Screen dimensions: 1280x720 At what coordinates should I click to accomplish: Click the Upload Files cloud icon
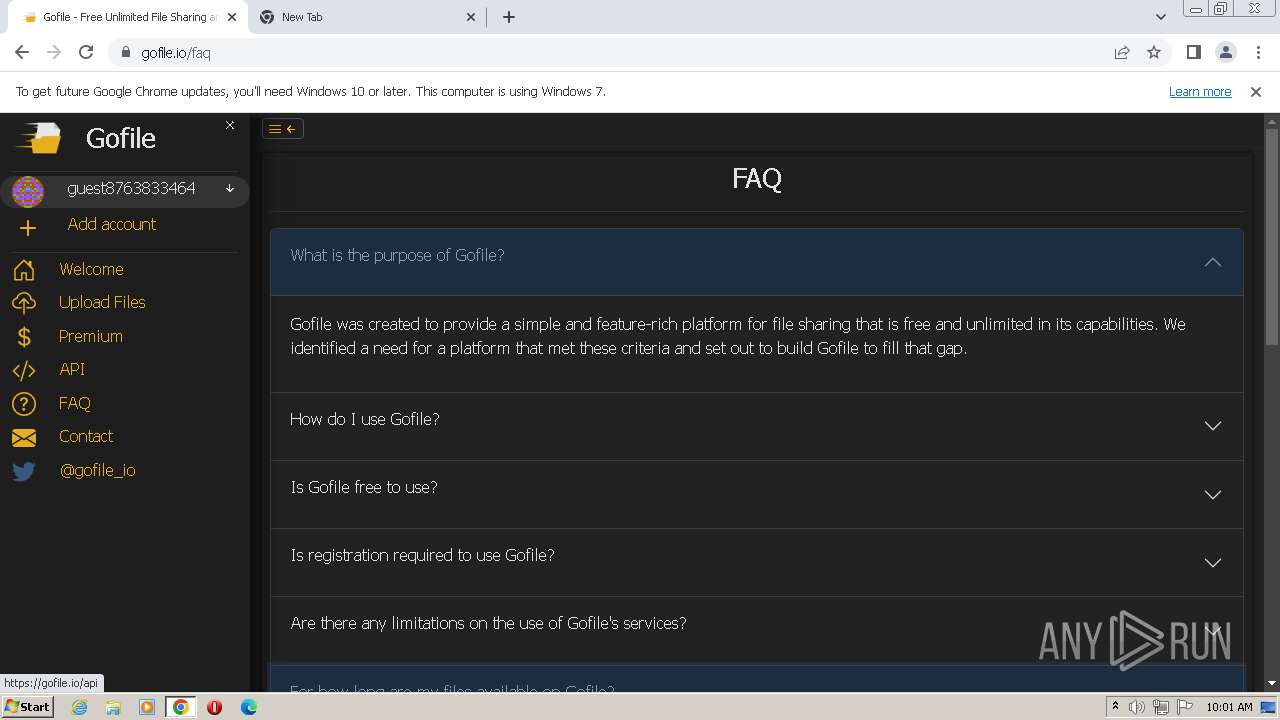24,303
